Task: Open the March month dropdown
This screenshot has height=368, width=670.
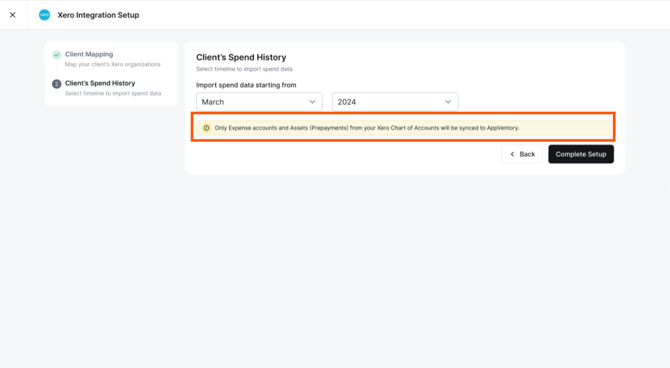Action: pos(259,102)
